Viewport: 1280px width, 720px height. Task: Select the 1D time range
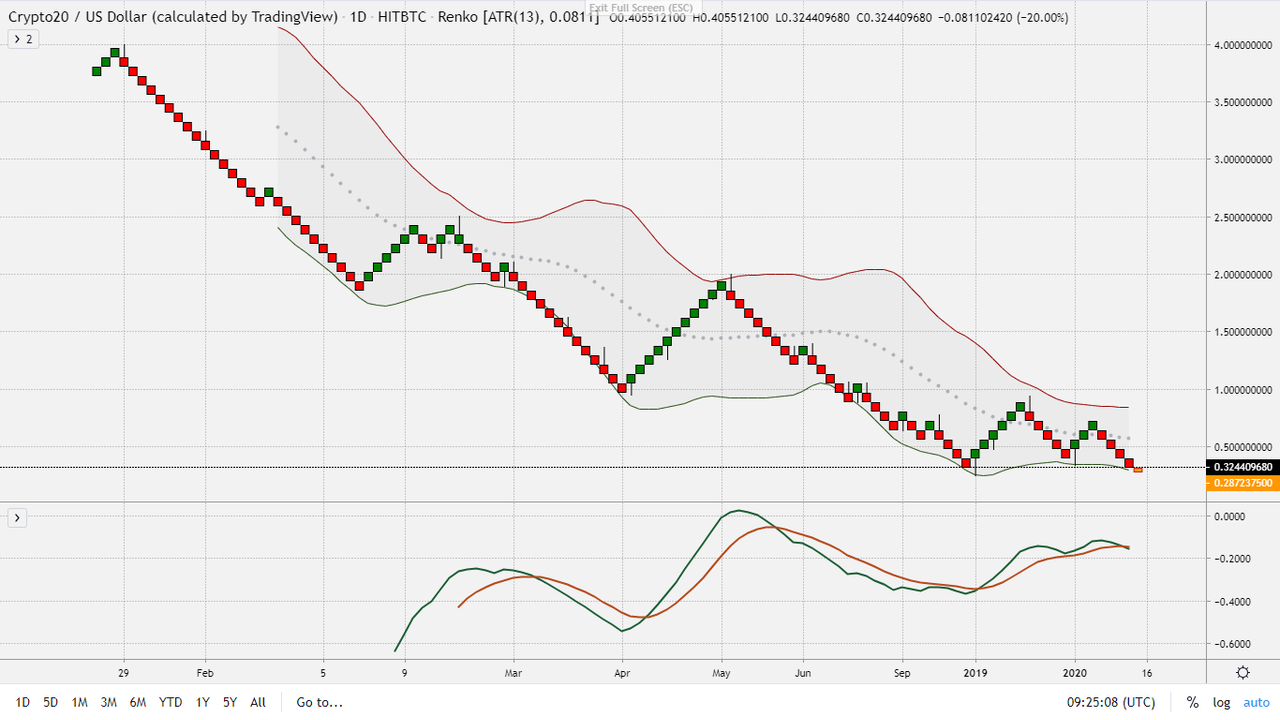coord(22,702)
